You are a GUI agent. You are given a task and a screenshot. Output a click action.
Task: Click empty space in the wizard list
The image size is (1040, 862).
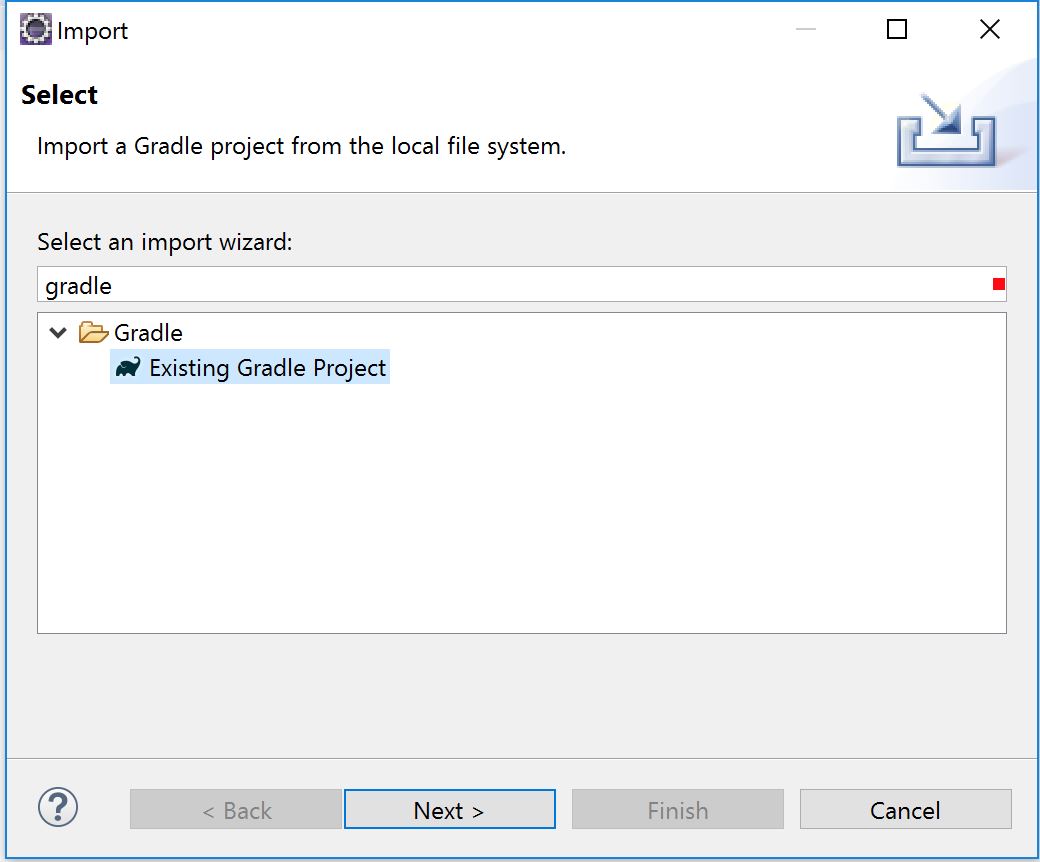(520, 510)
